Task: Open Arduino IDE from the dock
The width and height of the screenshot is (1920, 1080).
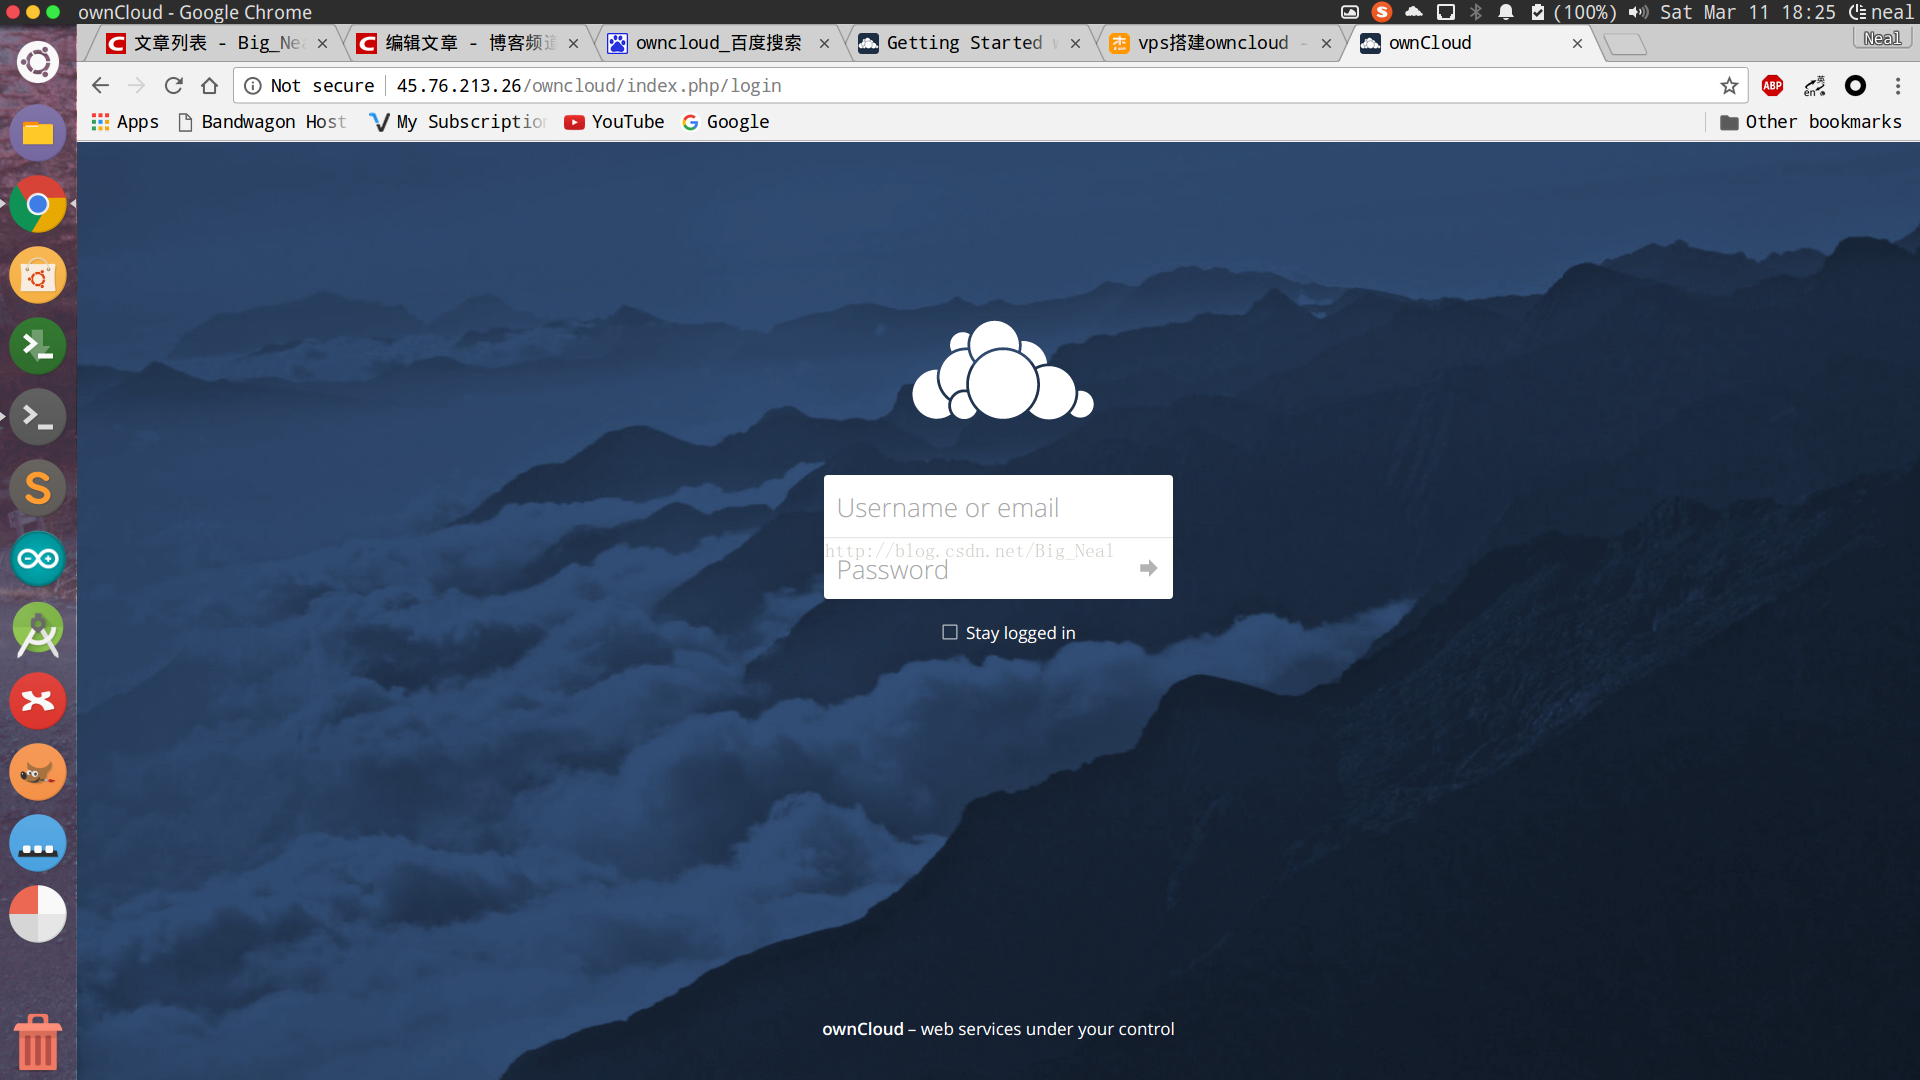Action: tap(38, 559)
